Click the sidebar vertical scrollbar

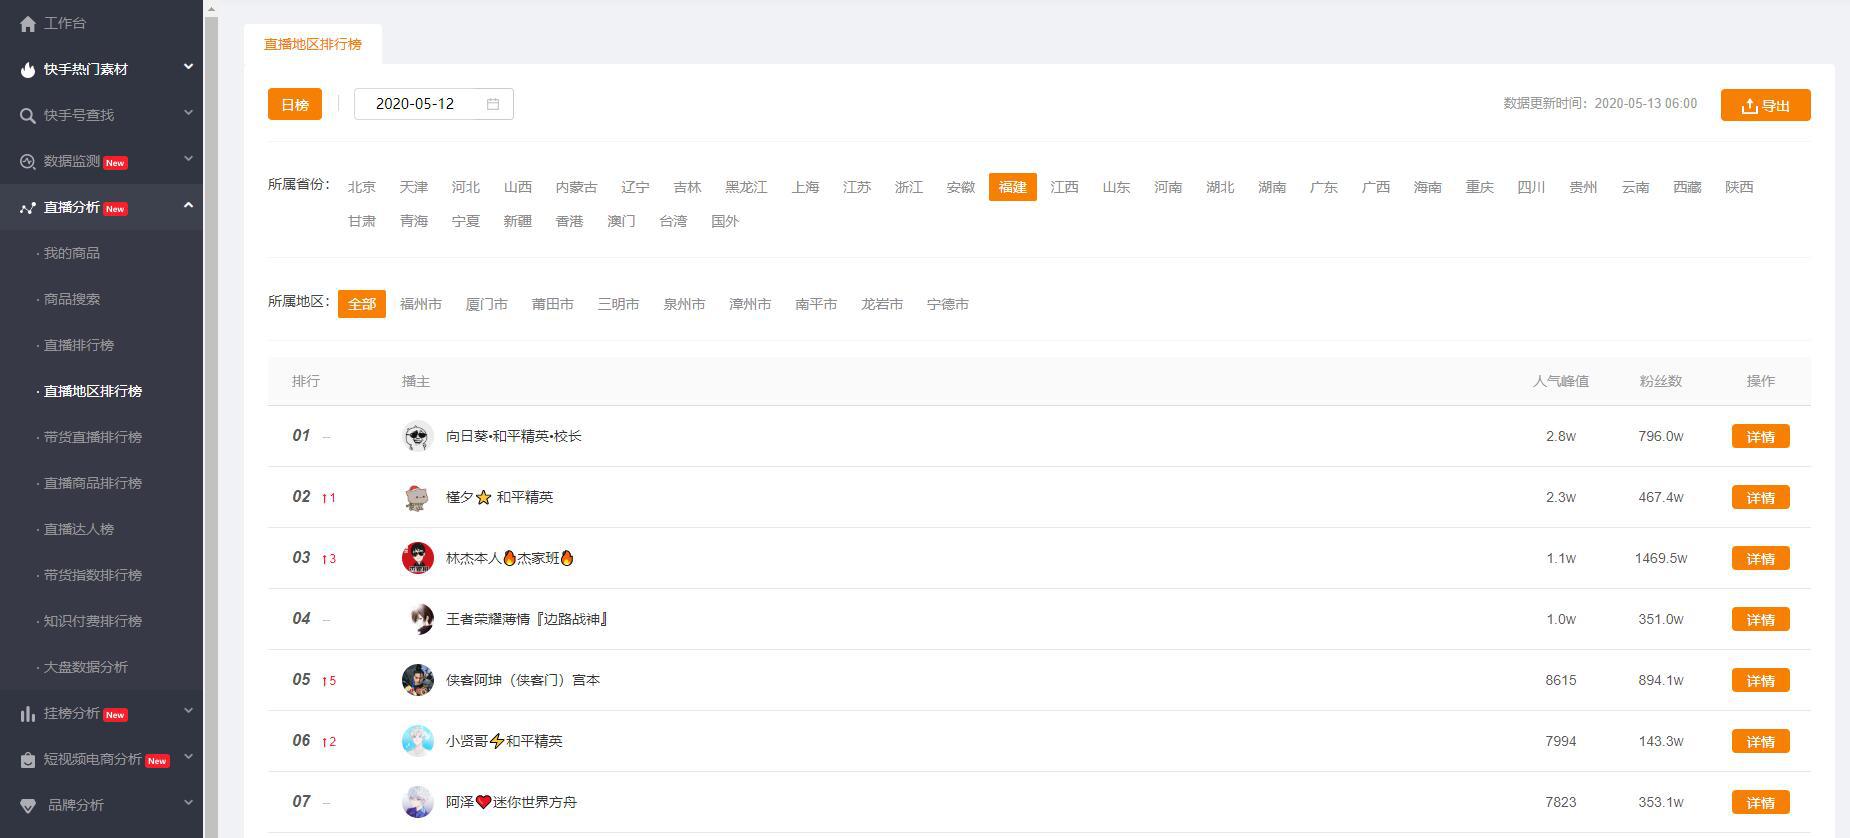[x=211, y=426]
